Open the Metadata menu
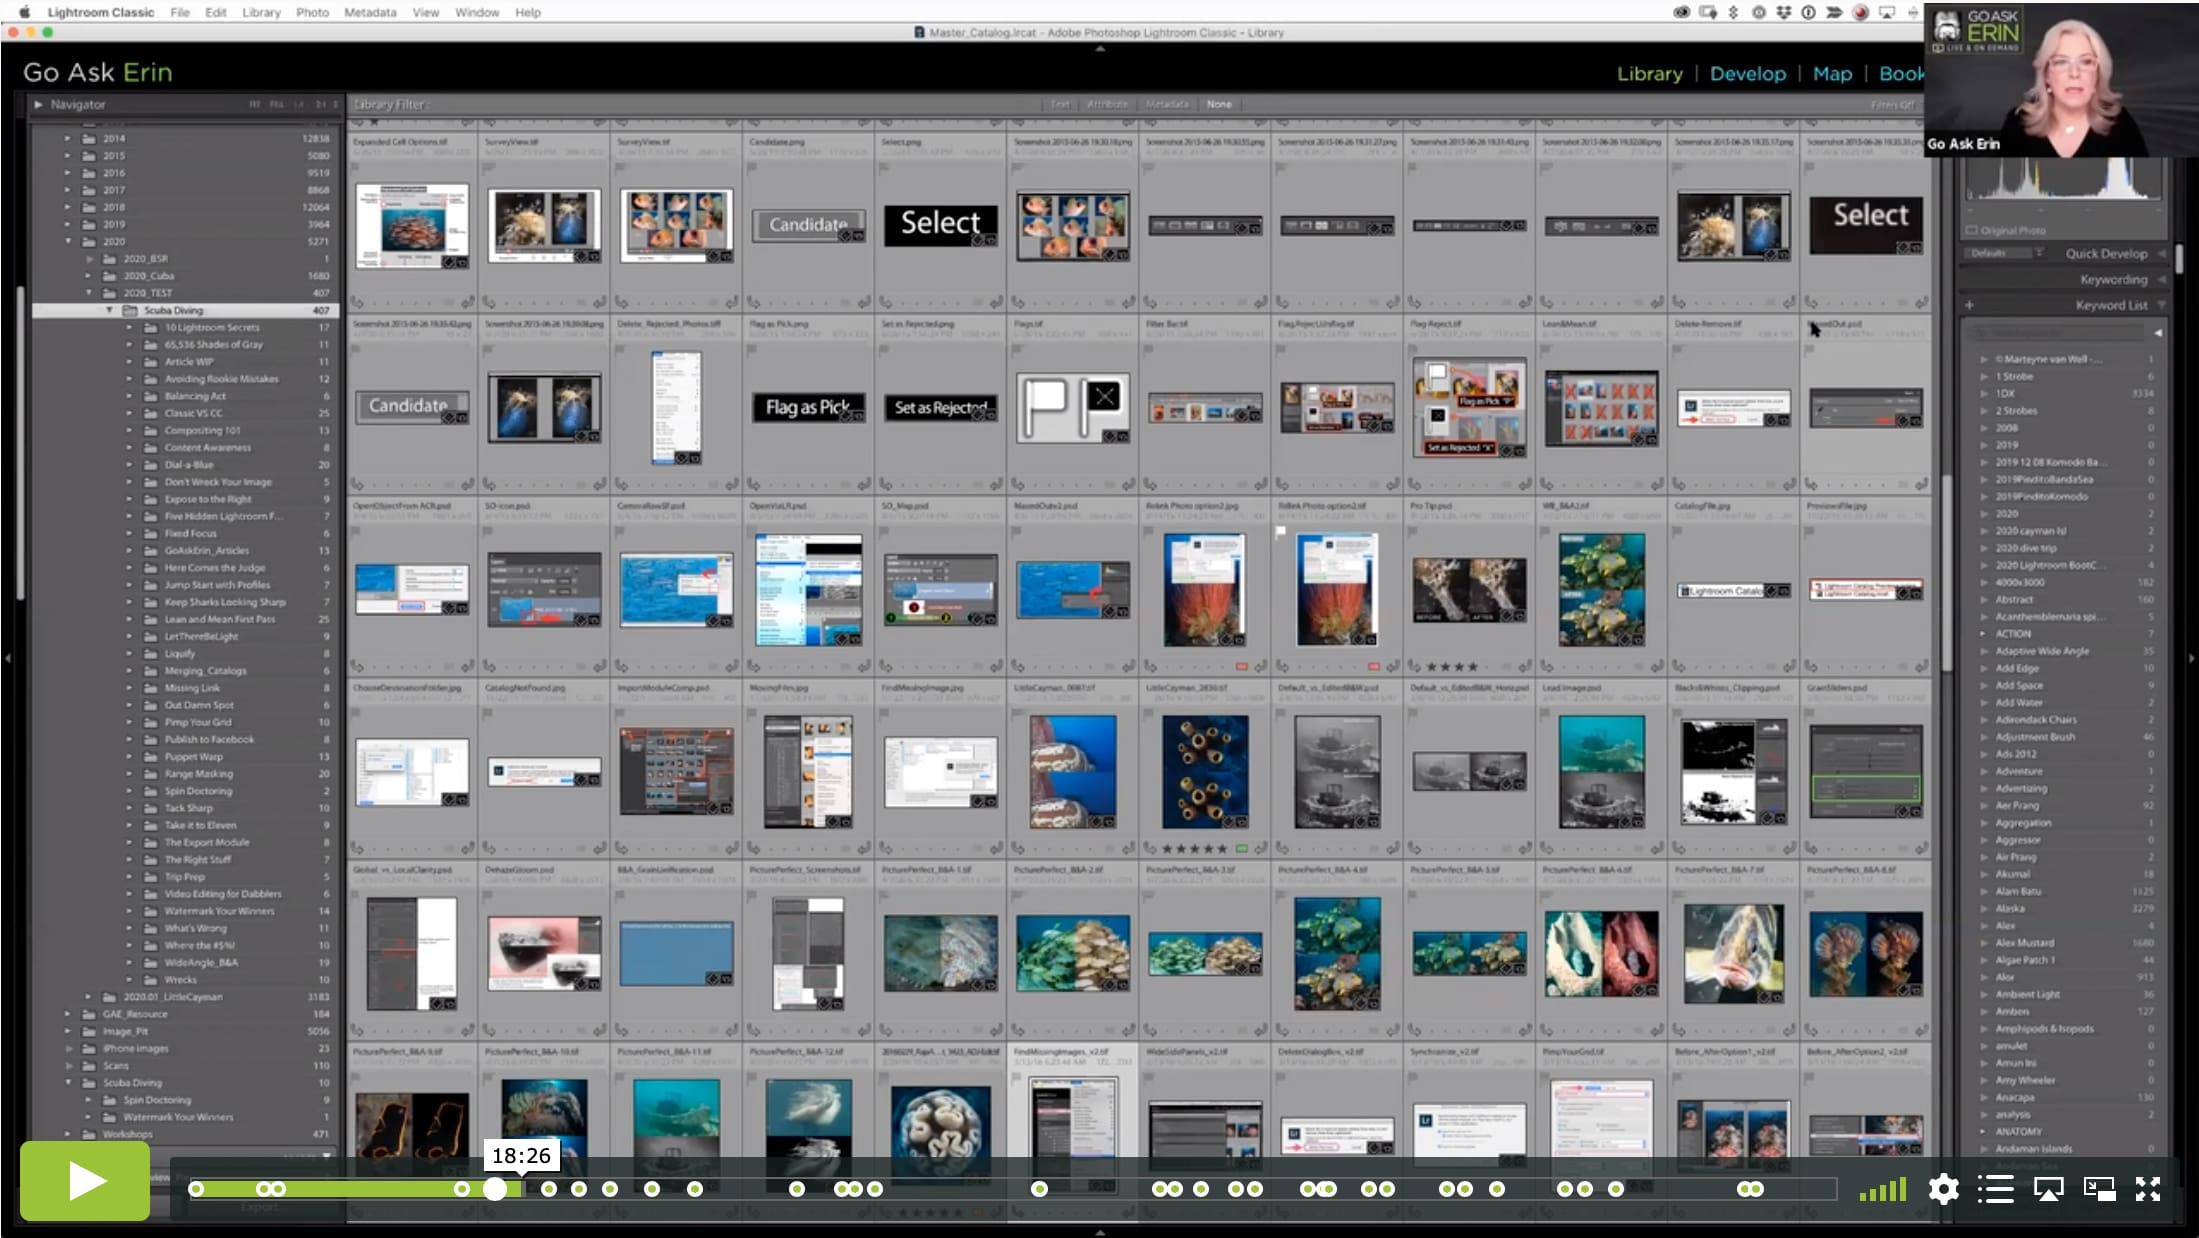The width and height of the screenshot is (2199, 1238). coord(370,12)
